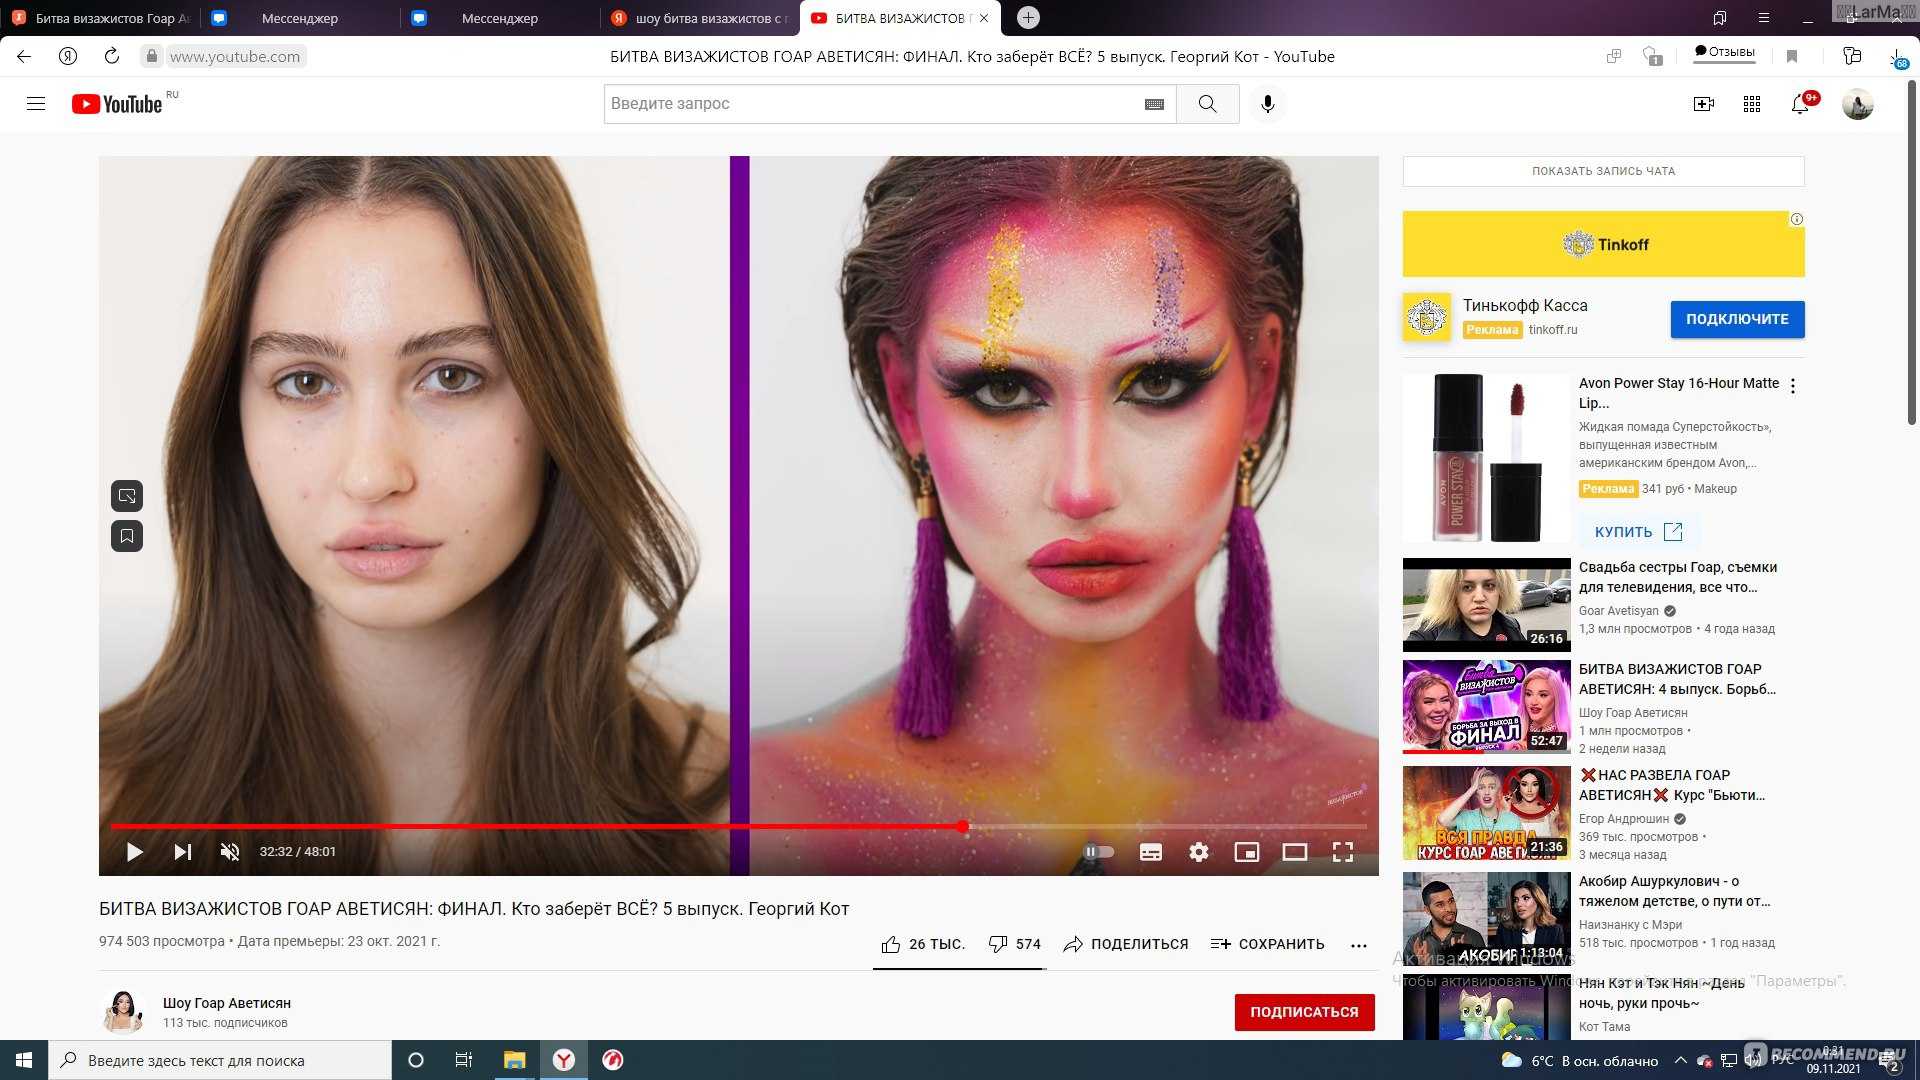The width and height of the screenshot is (1920, 1080).
Task: Pop out video with overlay icon
Action: tap(127, 496)
